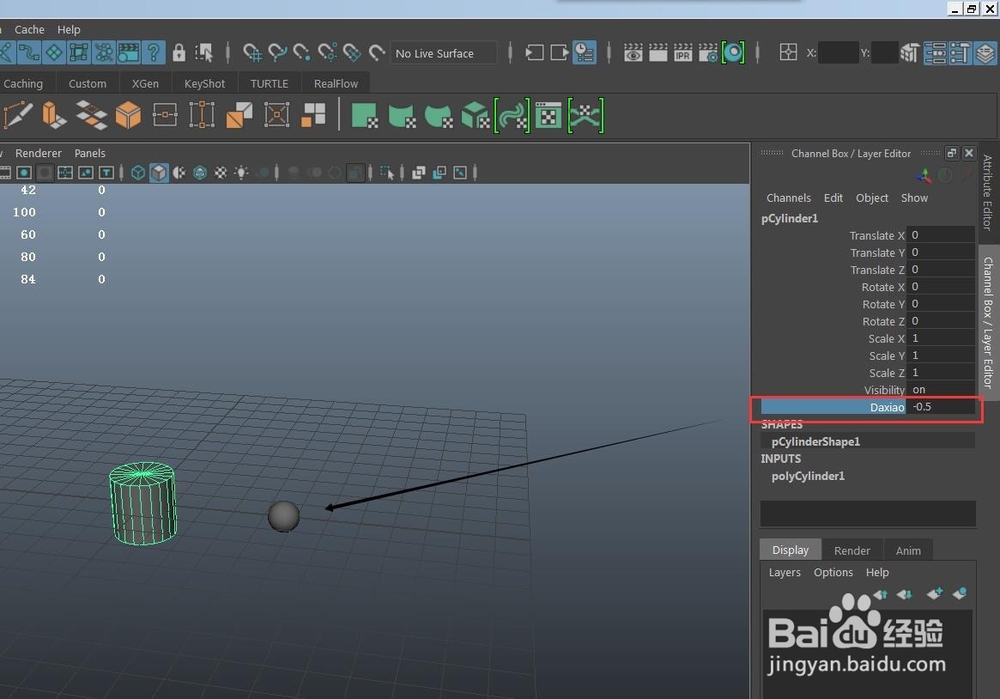Start IPR render
Image resolution: width=1000 pixels, height=699 pixels.
coord(683,53)
